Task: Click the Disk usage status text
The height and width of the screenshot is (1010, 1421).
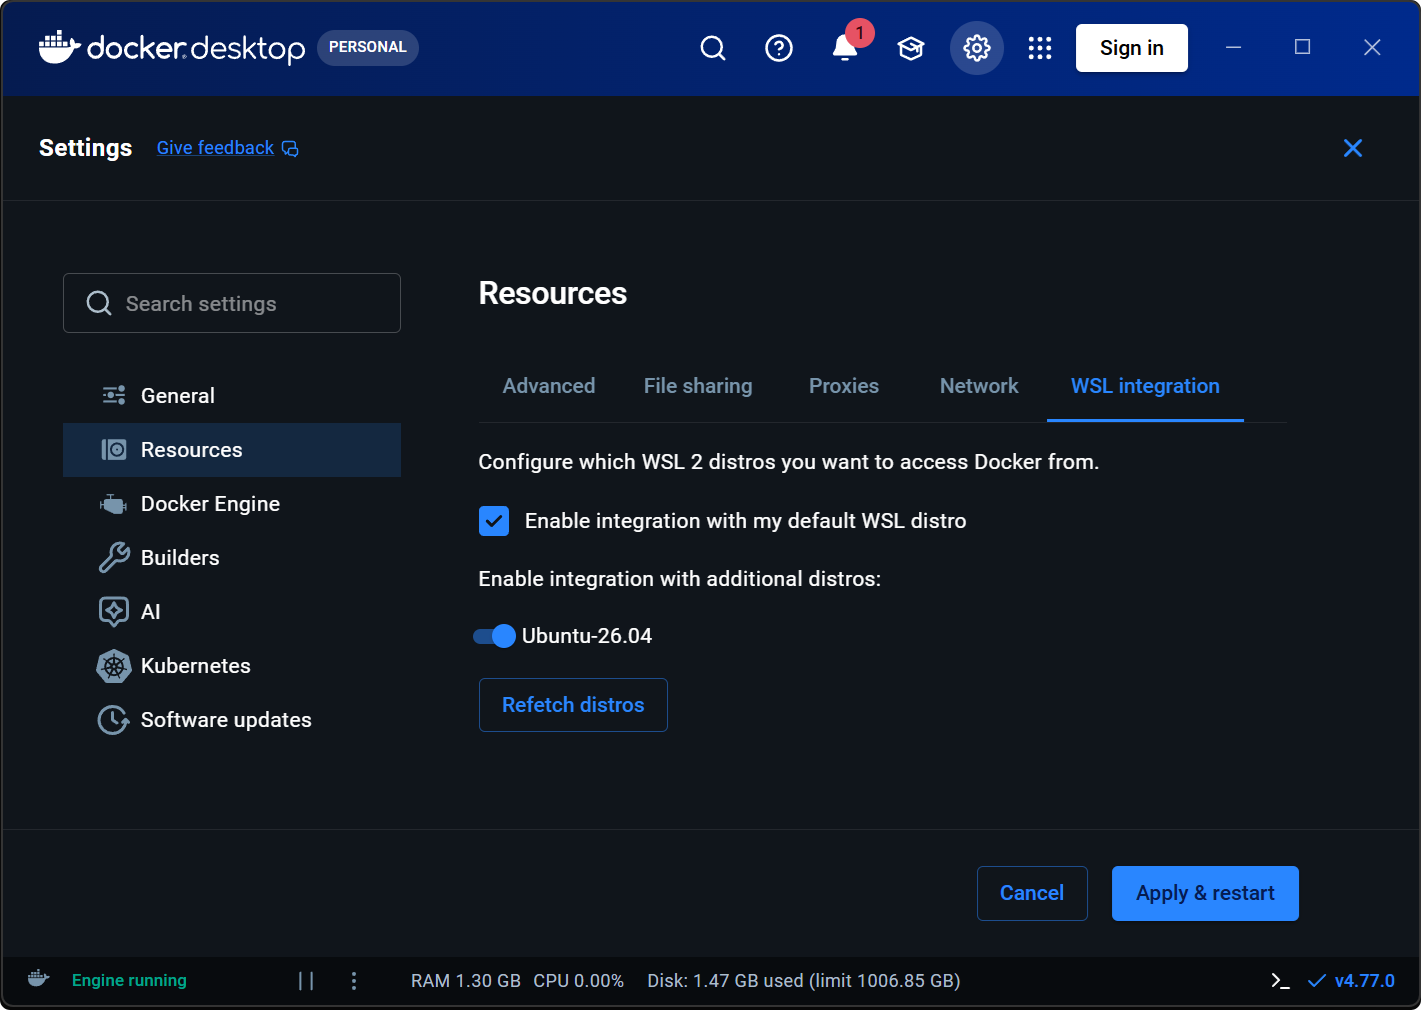Action: (804, 981)
